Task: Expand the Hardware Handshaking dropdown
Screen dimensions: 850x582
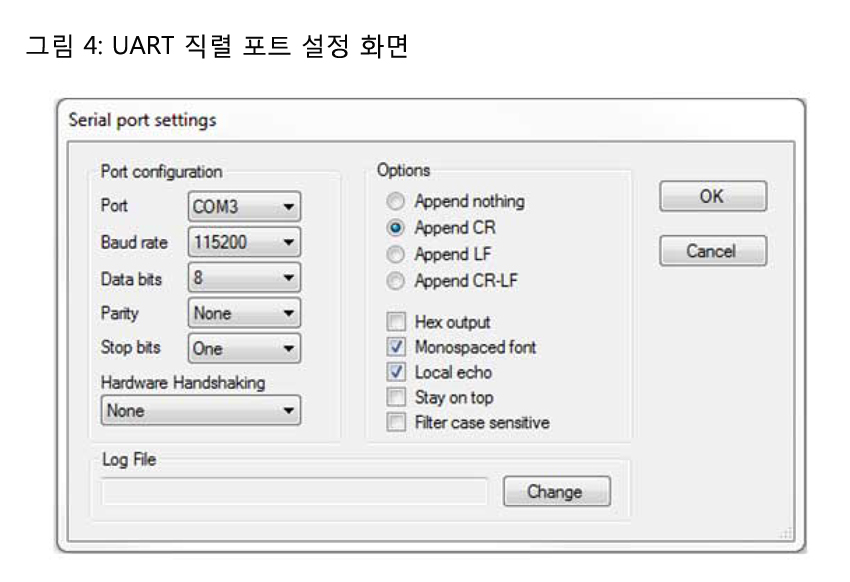Action: pos(201,410)
